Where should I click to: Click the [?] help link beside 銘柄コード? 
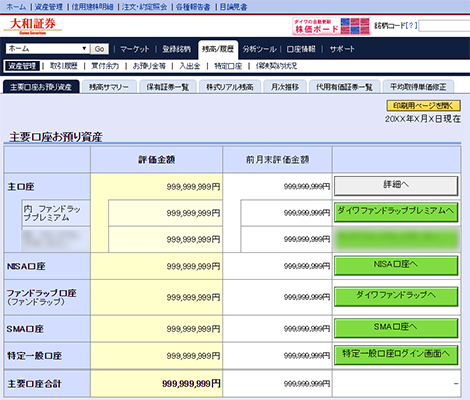click(412, 25)
